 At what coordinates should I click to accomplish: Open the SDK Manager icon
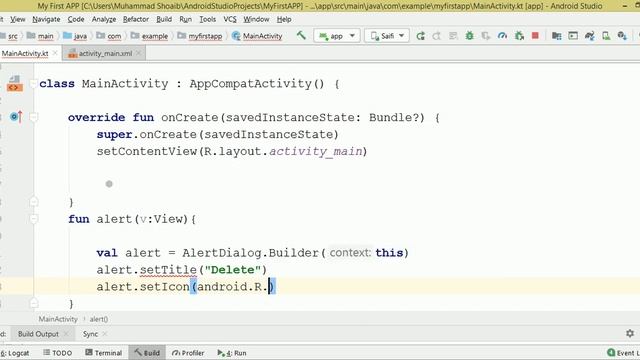pos(622,36)
